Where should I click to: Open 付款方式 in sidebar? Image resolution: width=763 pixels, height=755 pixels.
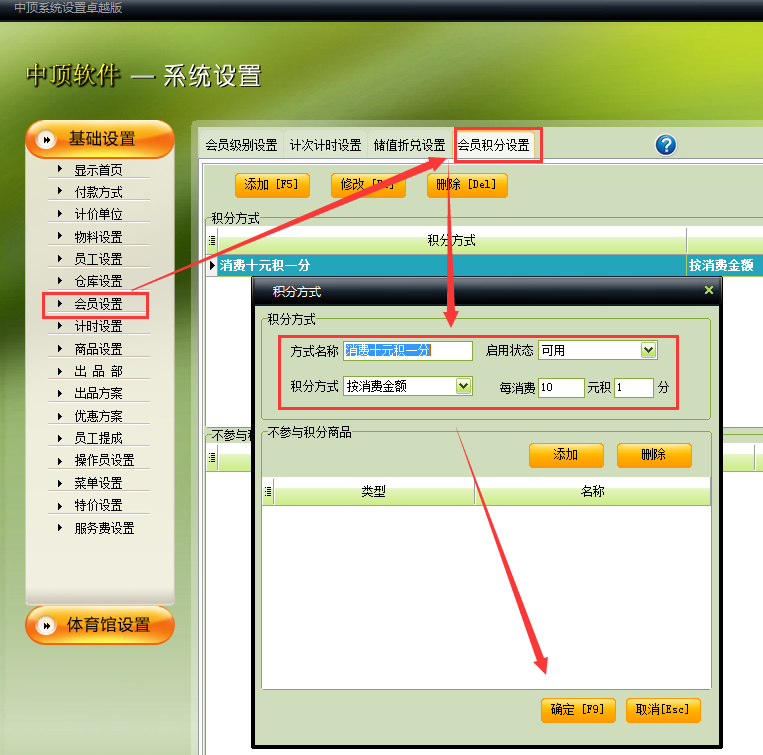(x=98, y=192)
